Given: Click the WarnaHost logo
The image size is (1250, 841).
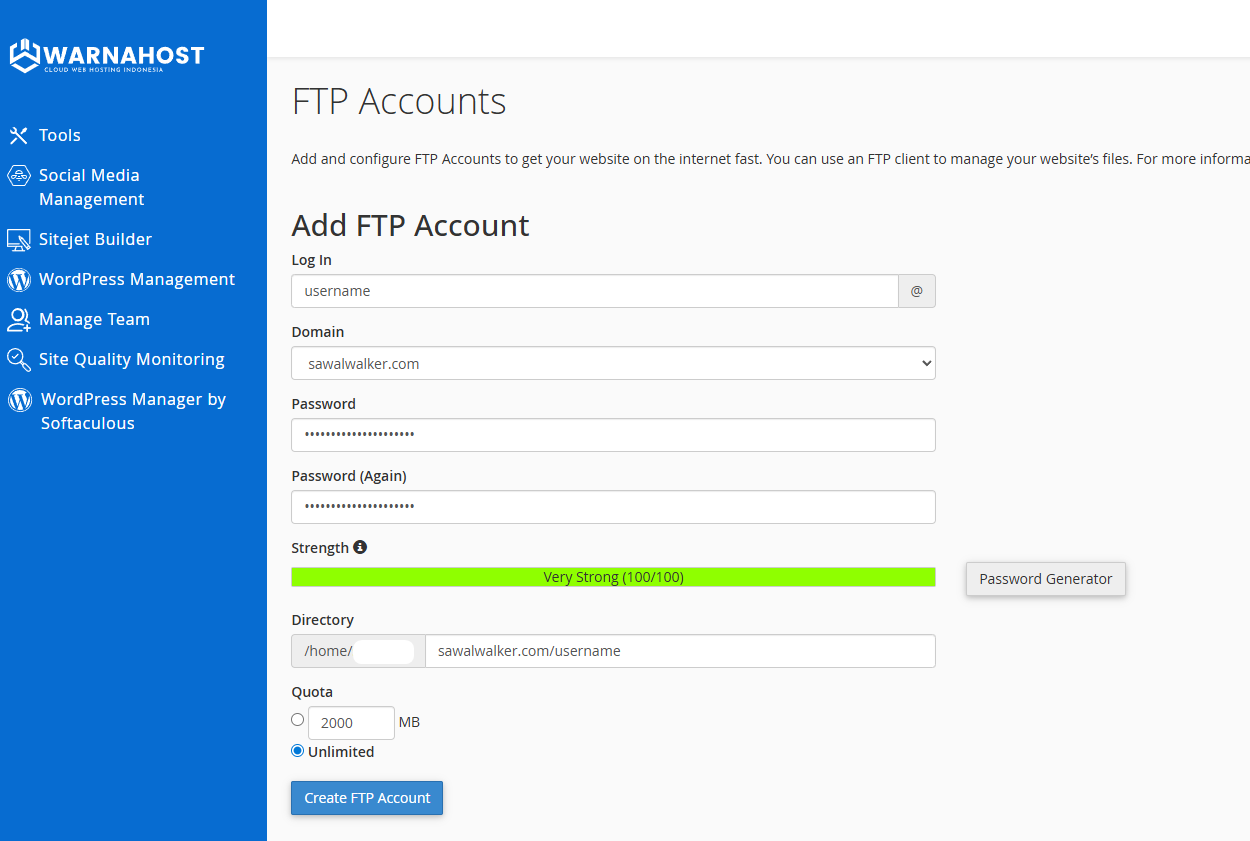Looking at the screenshot, I should coord(106,56).
